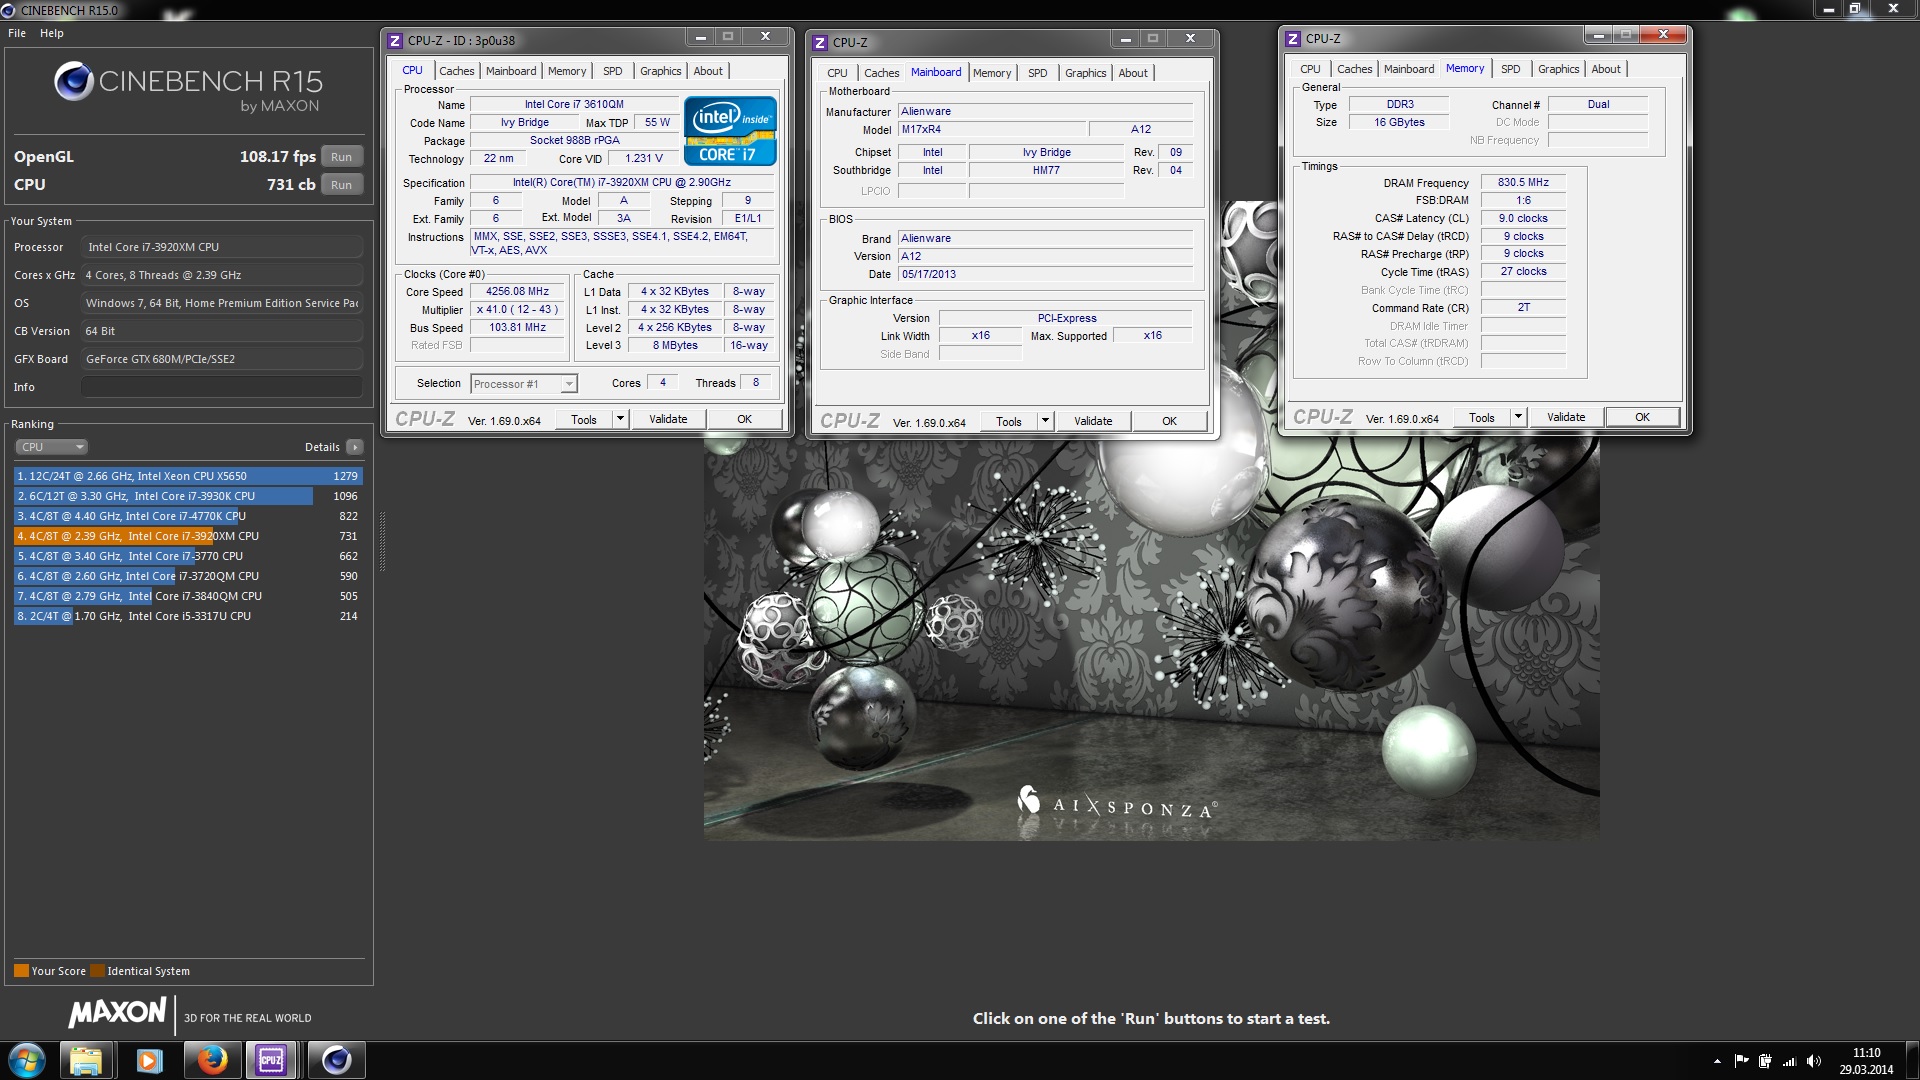Click Intel Core i7 logo in CPU-Z

tap(730, 131)
